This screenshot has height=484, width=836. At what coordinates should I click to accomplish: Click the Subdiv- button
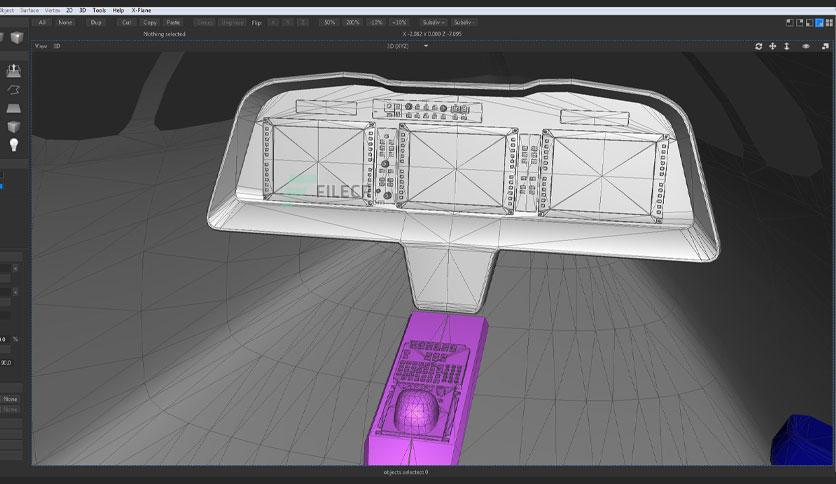(433, 22)
